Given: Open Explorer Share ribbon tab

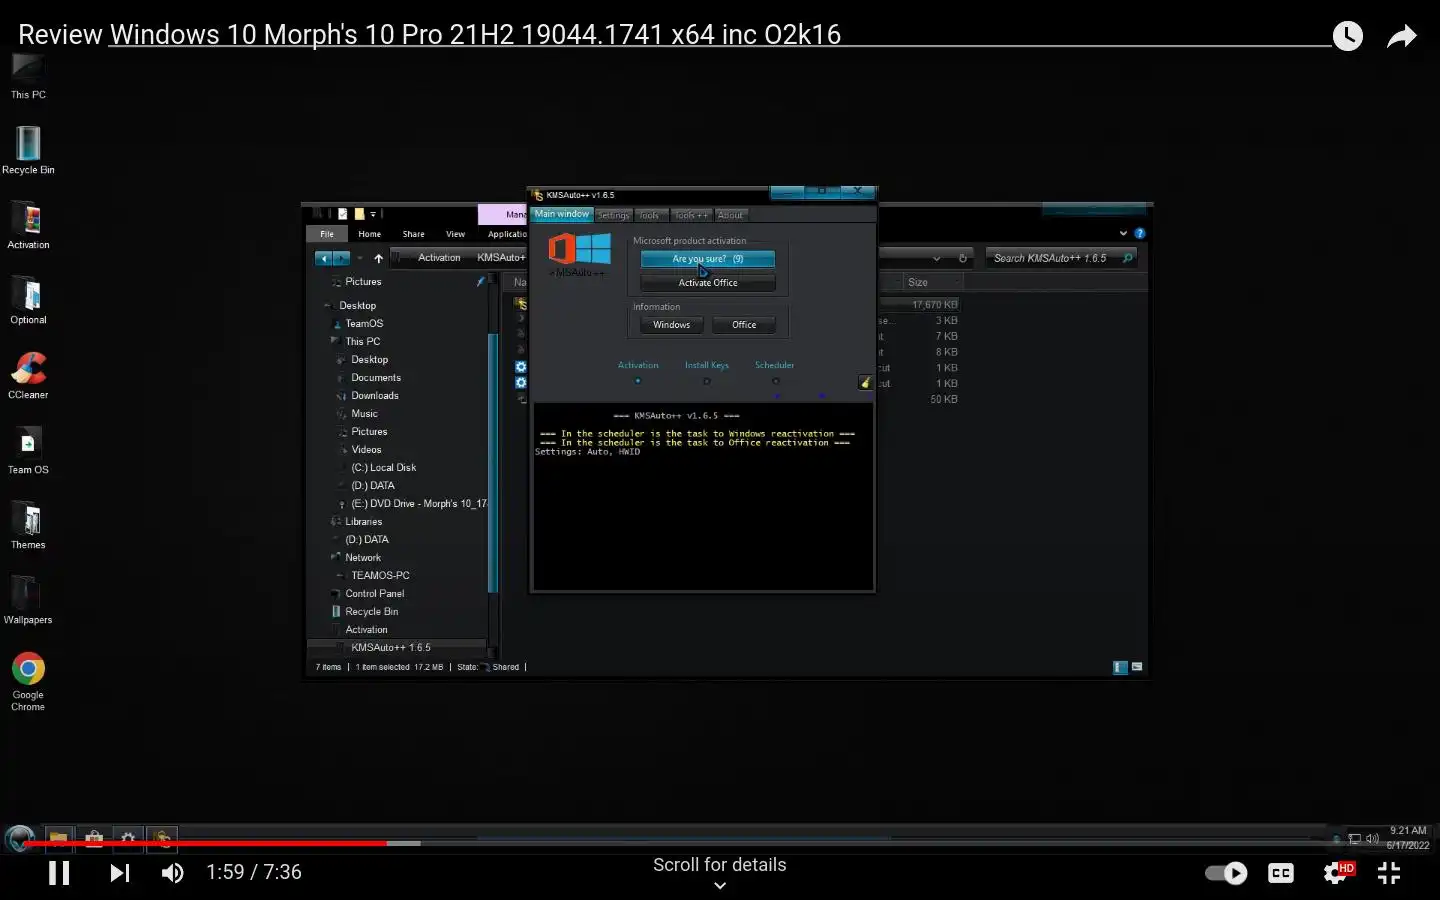Looking at the screenshot, I should point(414,234).
